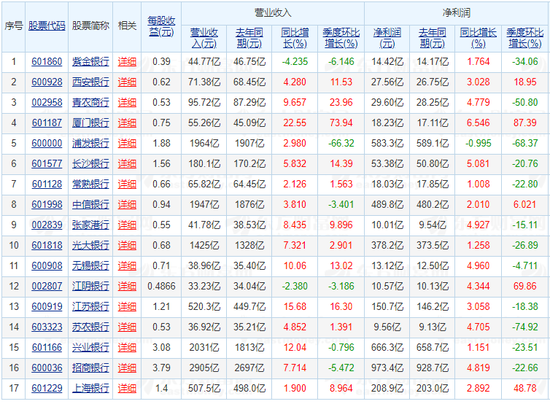Open 详细 details for row 600036

coord(127,368)
